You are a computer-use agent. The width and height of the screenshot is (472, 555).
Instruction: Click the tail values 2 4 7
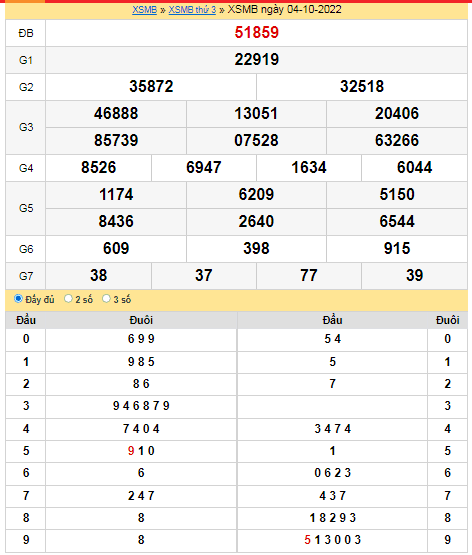tap(141, 496)
